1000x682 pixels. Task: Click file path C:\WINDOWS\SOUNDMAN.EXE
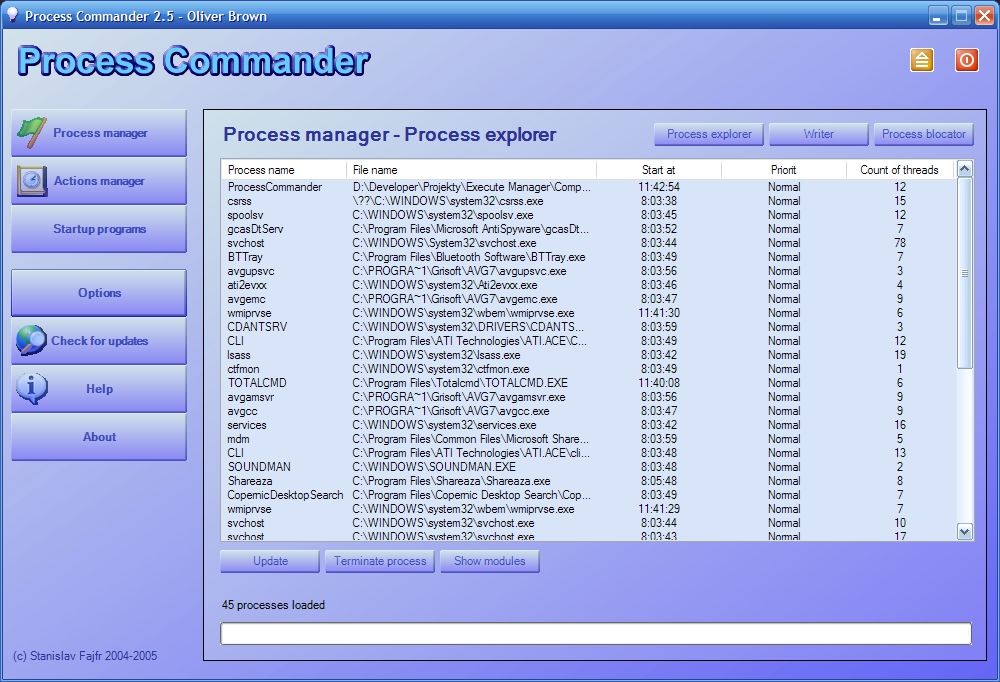point(434,467)
